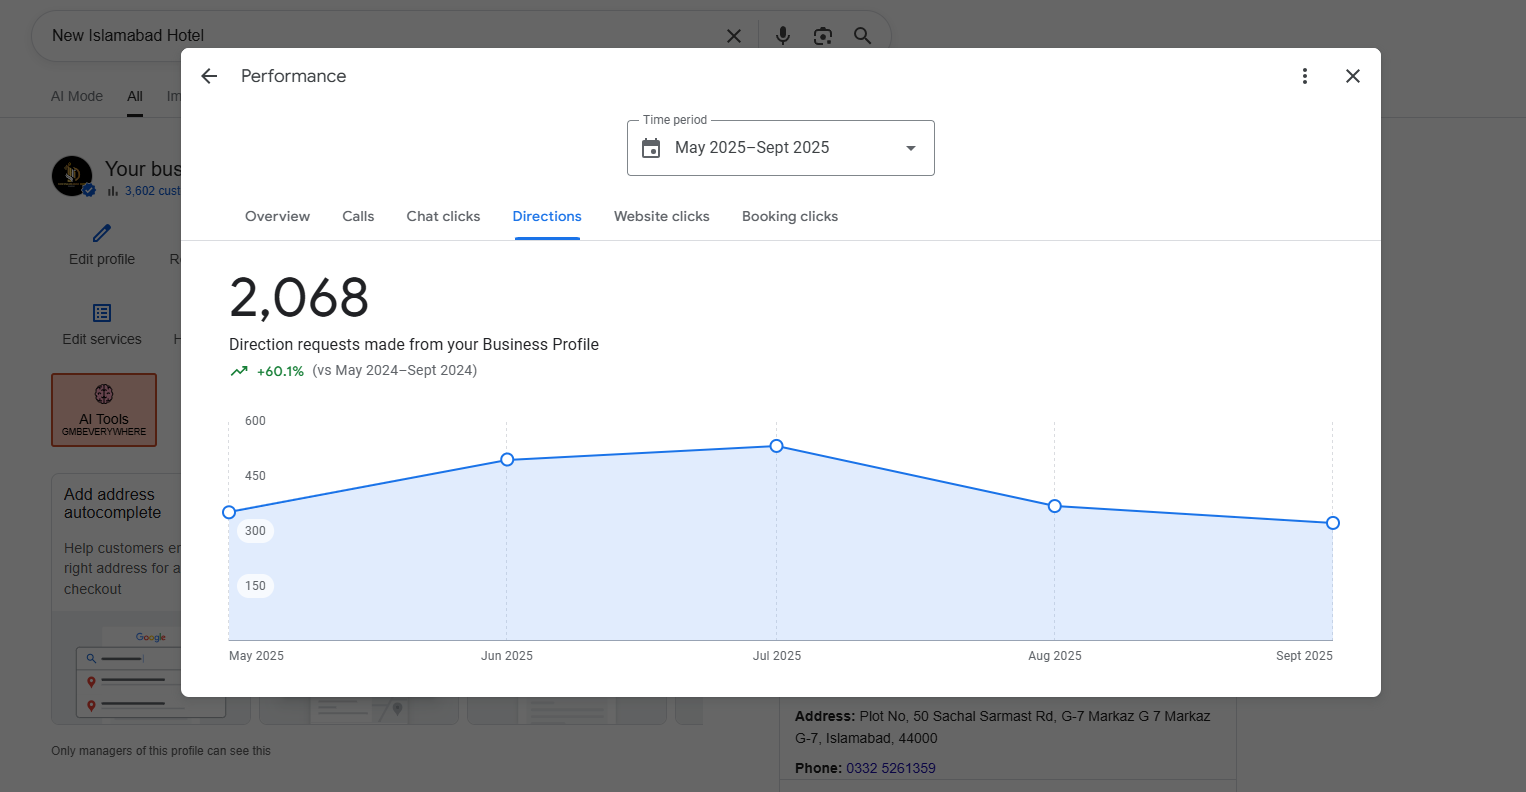The width and height of the screenshot is (1526, 792).
Task: Click the New Islamabad Hotel search field
Action: tap(380, 36)
